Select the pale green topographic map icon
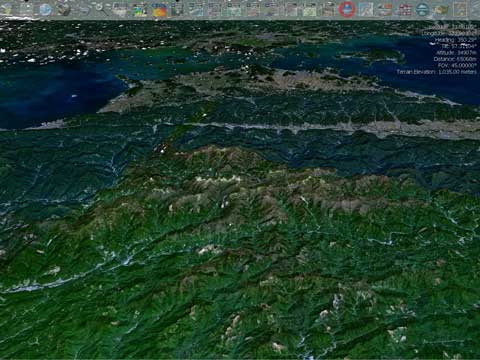 (310, 9)
